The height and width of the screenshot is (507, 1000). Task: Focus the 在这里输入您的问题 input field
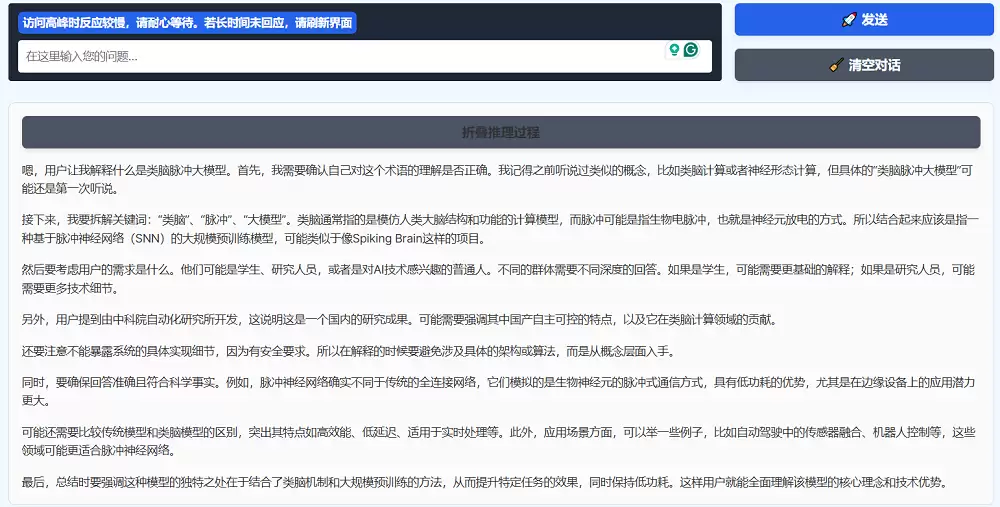(x=340, y=57)
